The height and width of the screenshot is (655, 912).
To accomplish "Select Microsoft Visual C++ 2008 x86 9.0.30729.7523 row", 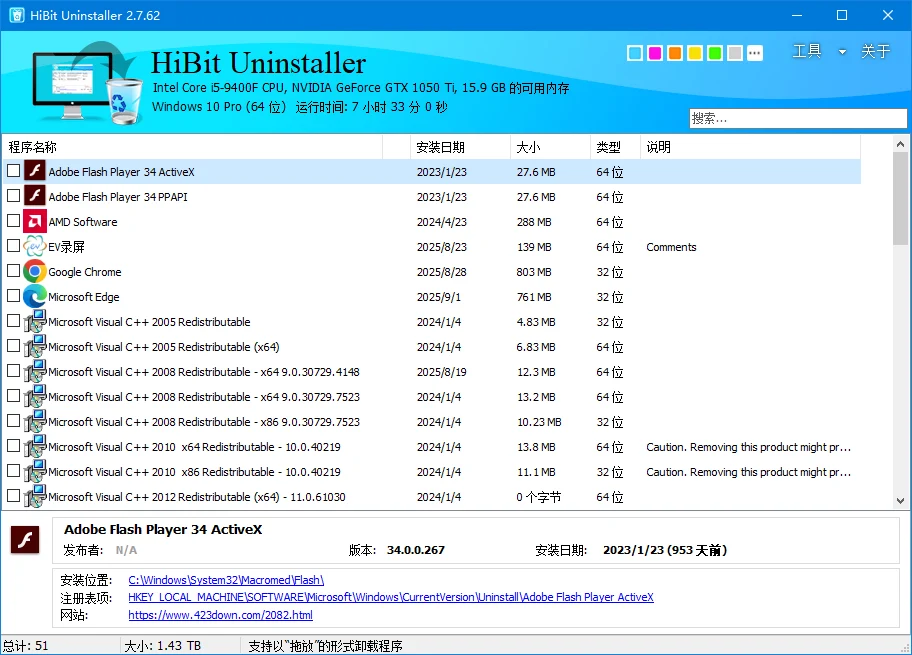I will point(432,422).
